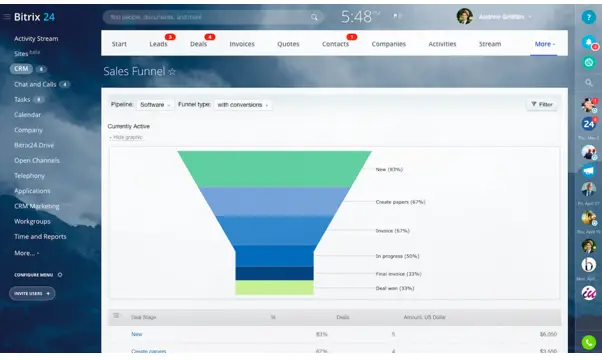Screen dimensions: 602x360
Task: Click the table settings icon beside Deal Stage
Action: click(116, 315)
